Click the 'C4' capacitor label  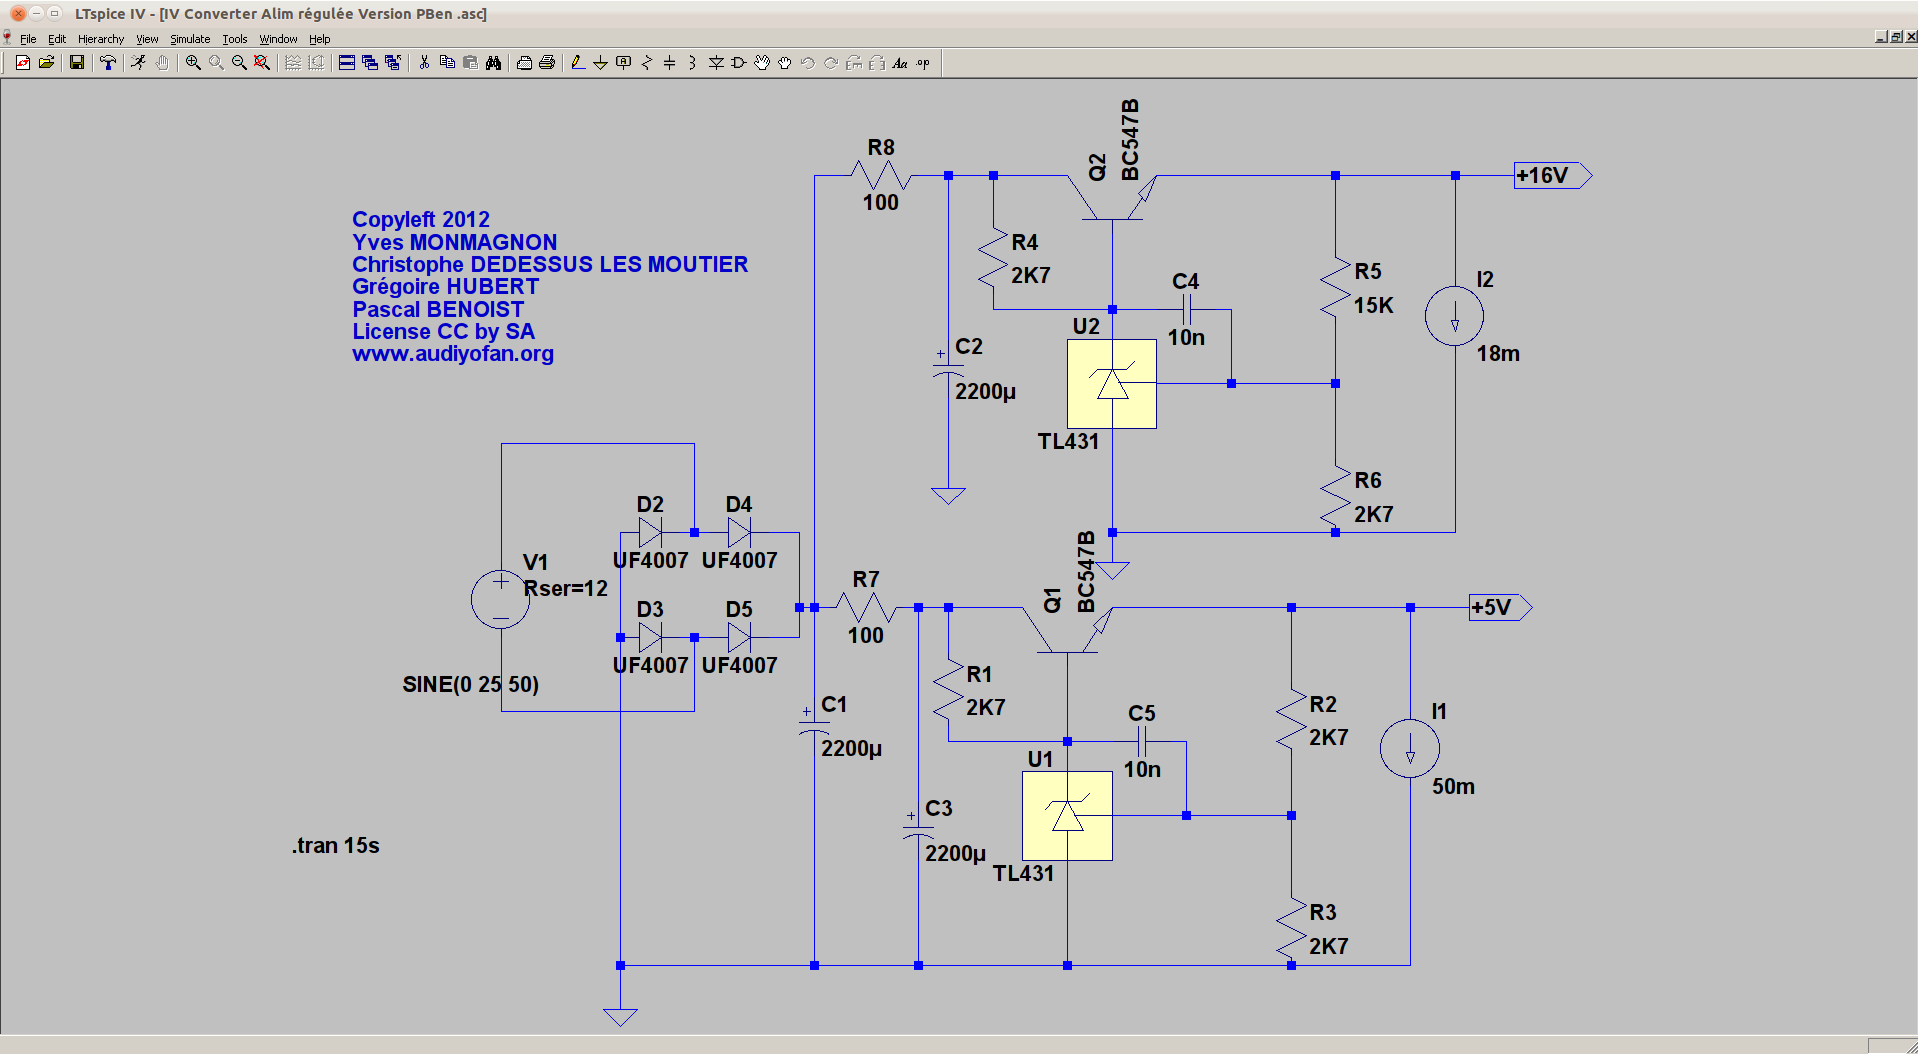click(1186, 282)
